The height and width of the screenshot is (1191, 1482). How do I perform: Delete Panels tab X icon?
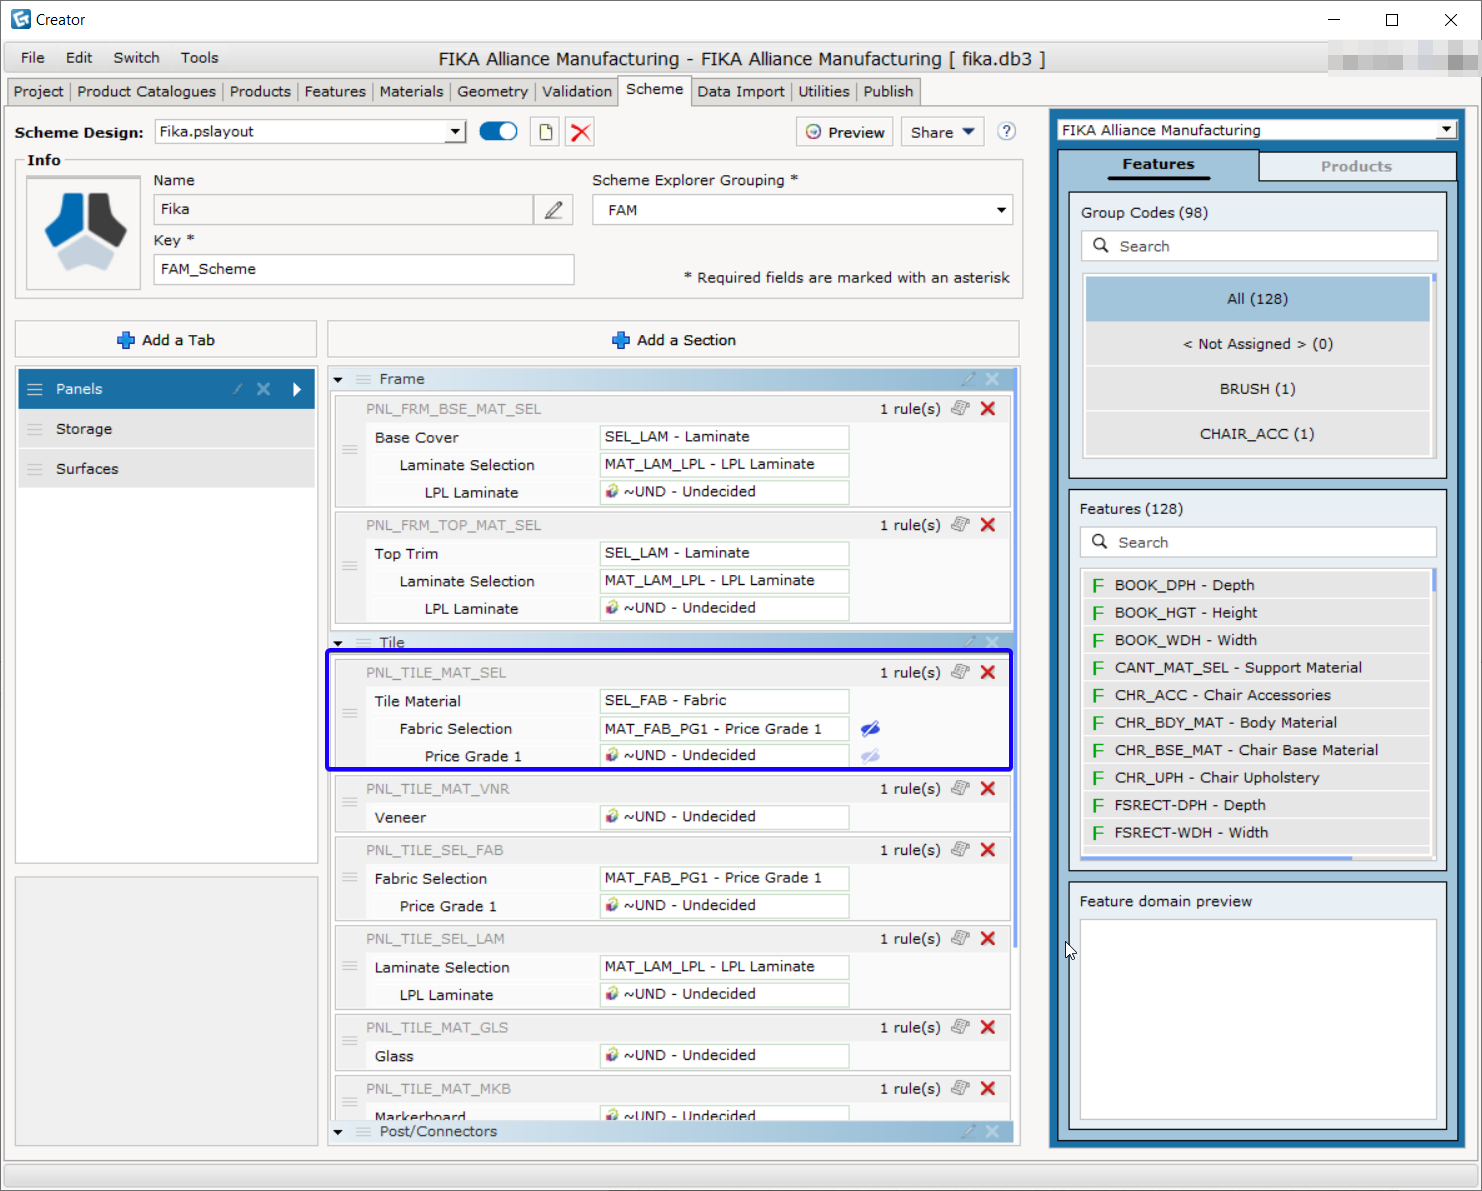point(263,389)
